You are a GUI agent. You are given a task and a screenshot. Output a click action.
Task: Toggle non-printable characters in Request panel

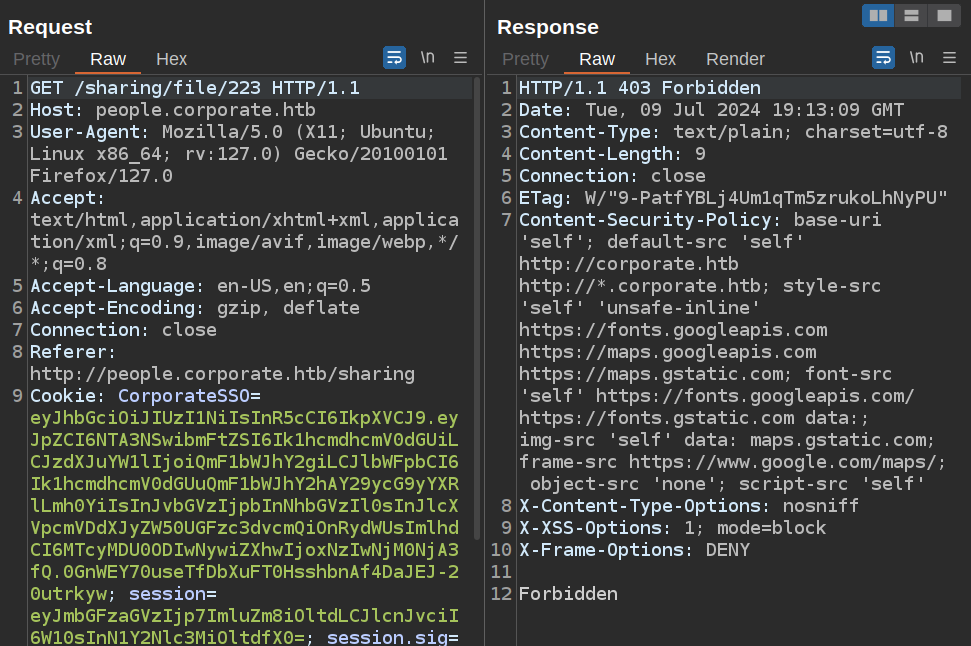pos(428,58)
